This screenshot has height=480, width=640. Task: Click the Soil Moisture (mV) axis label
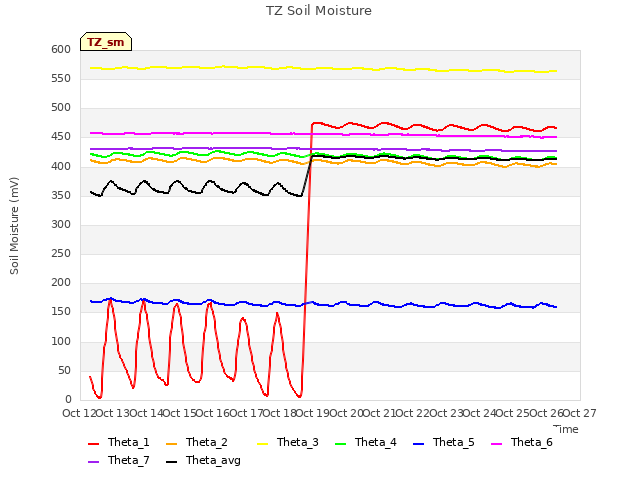click(x=14, y=226)
